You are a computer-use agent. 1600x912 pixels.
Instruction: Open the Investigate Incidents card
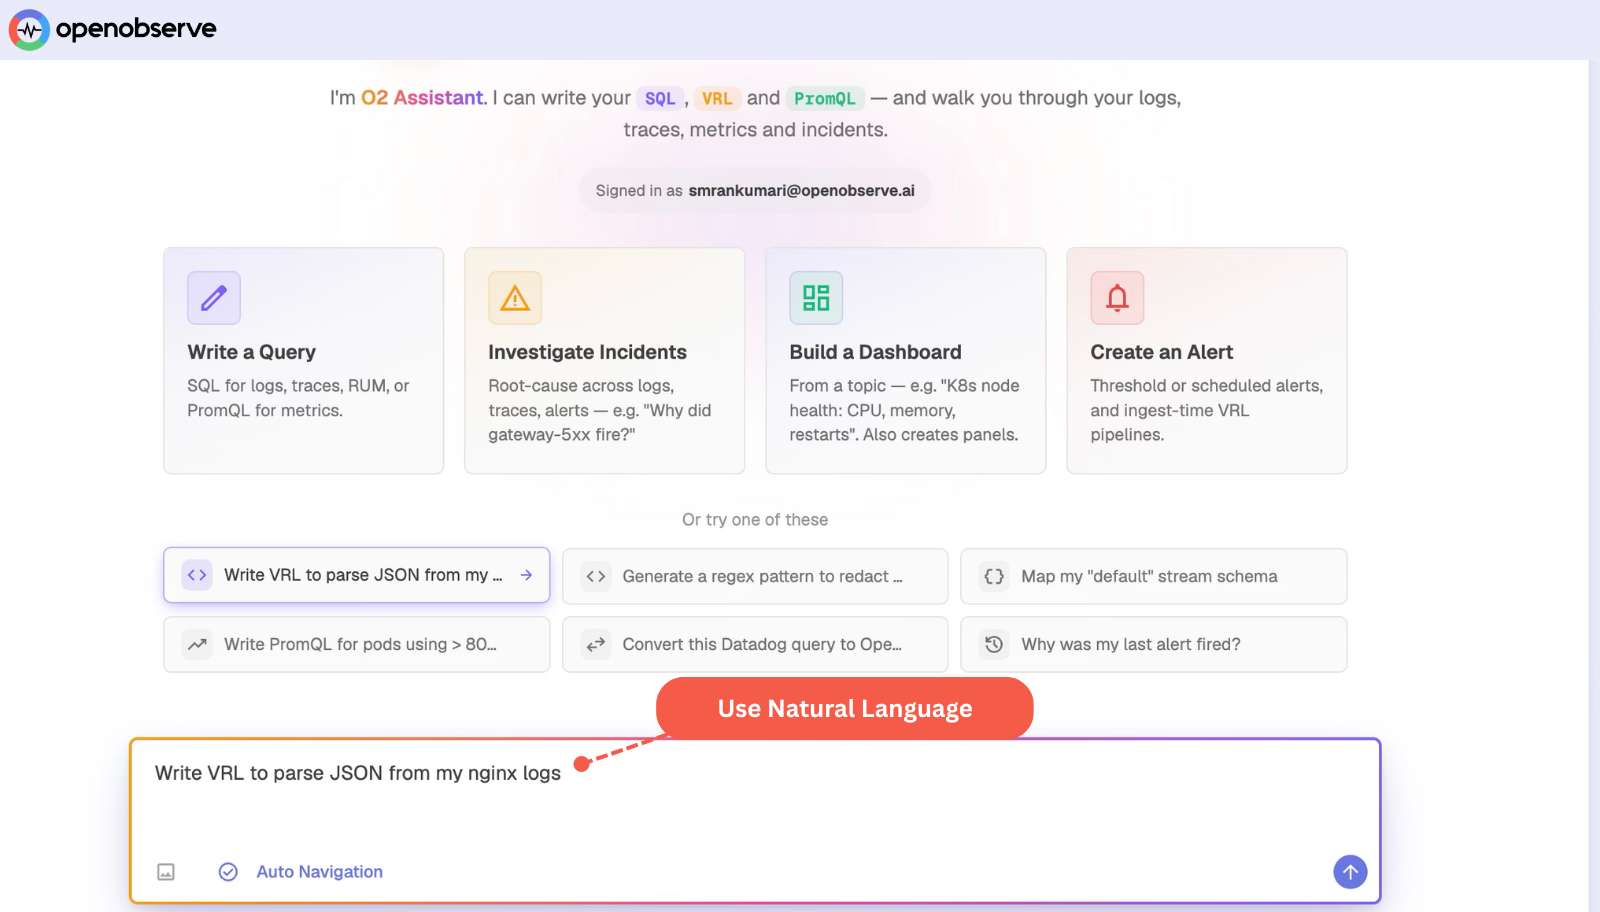click(605, 361)
